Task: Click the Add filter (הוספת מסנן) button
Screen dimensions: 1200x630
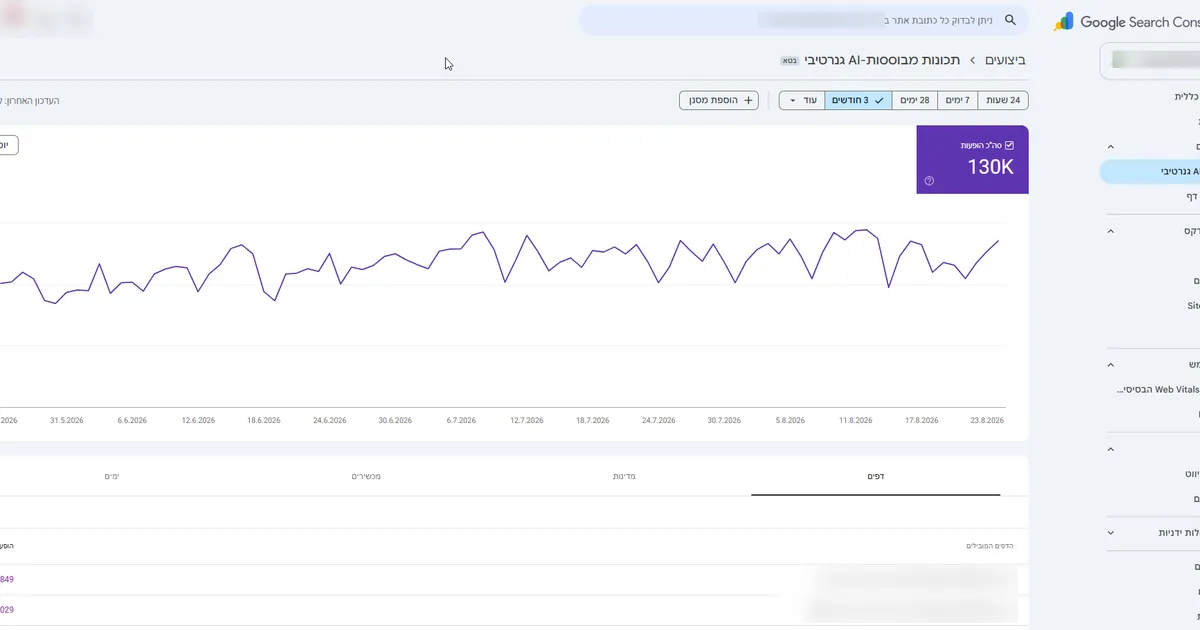Action: click(x=719, y=100)
